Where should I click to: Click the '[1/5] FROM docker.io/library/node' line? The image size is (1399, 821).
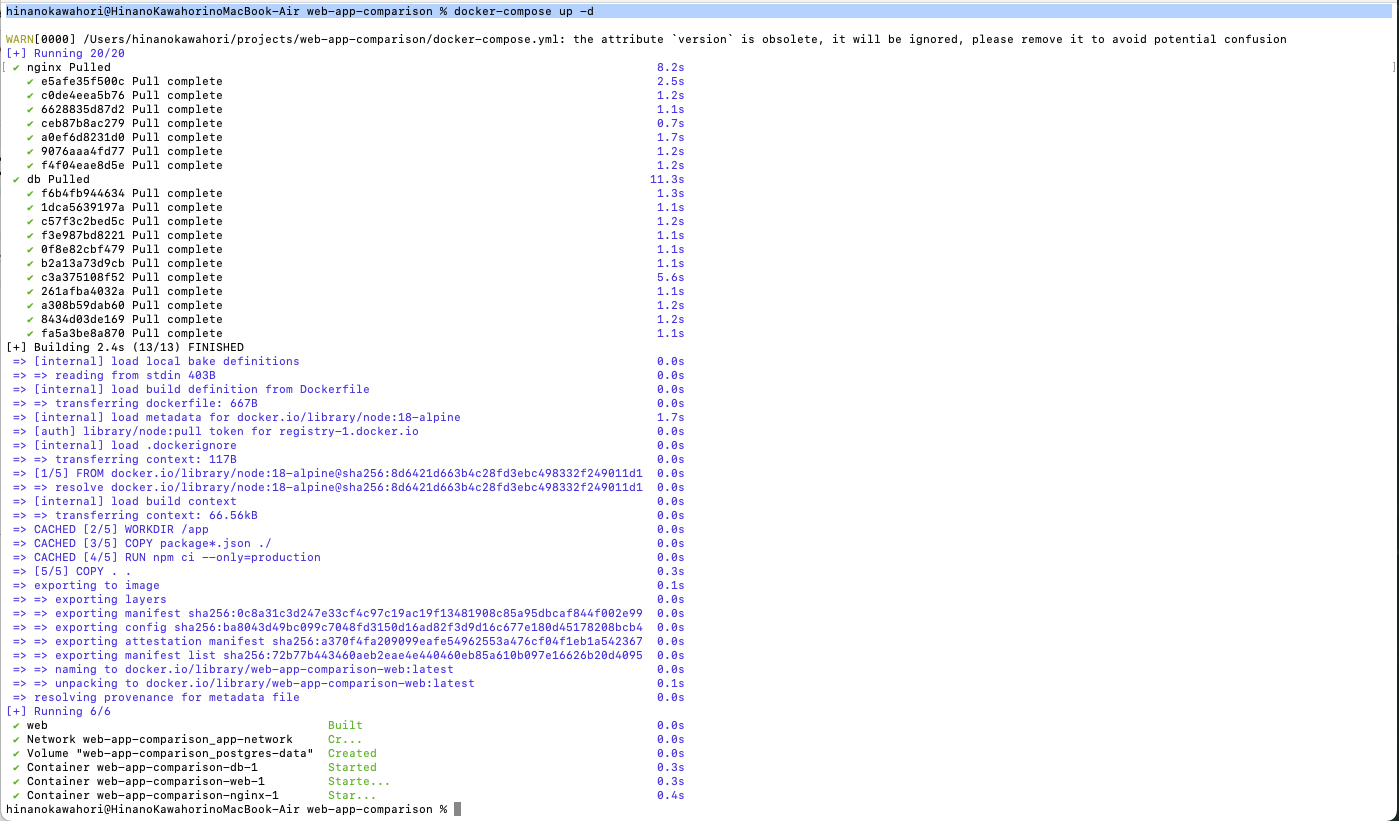328,473
